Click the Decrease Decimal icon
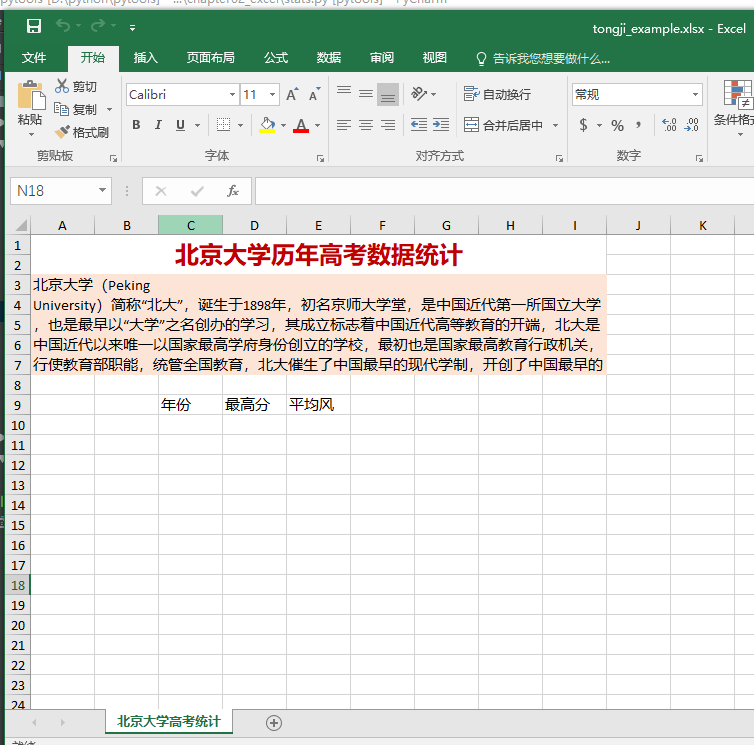Viewport: 754px width, 745px height. (x=691, y=125)
